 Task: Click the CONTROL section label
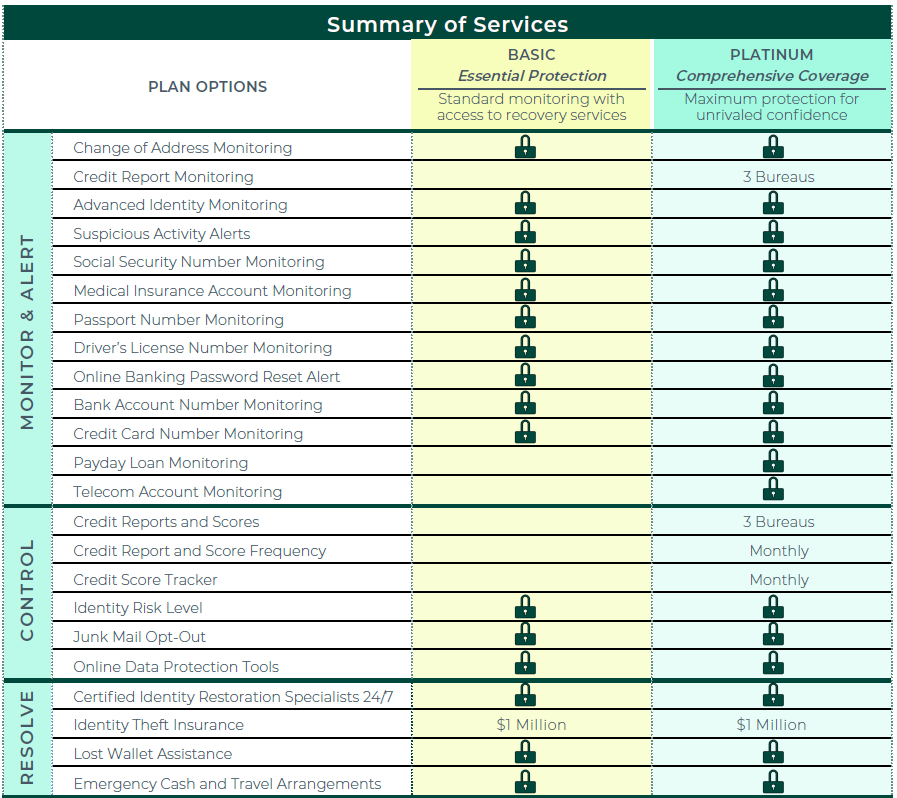pos(27,592)
